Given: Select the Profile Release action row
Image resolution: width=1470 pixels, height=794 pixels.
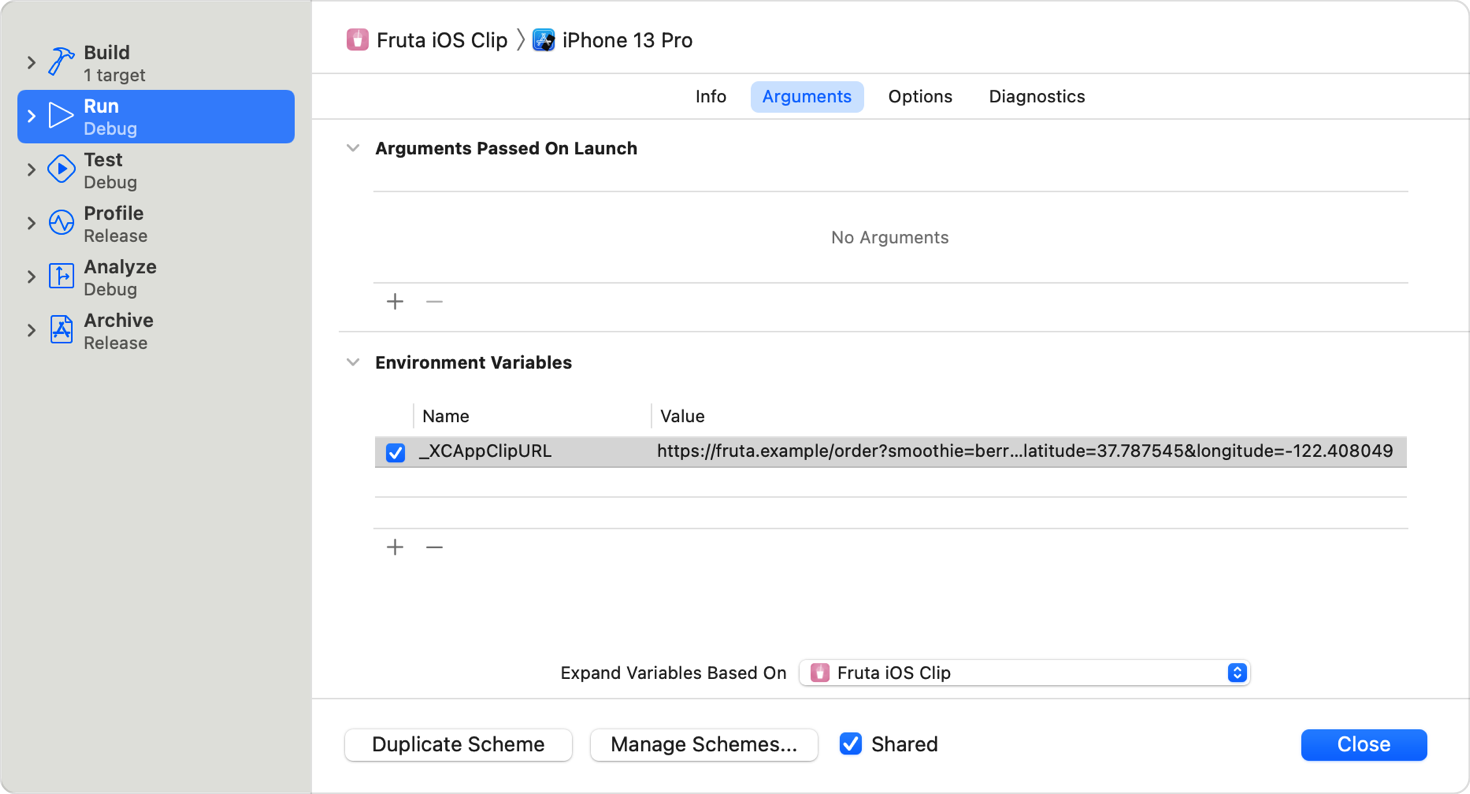Looking at the screenshot, I should coord(156,223).
